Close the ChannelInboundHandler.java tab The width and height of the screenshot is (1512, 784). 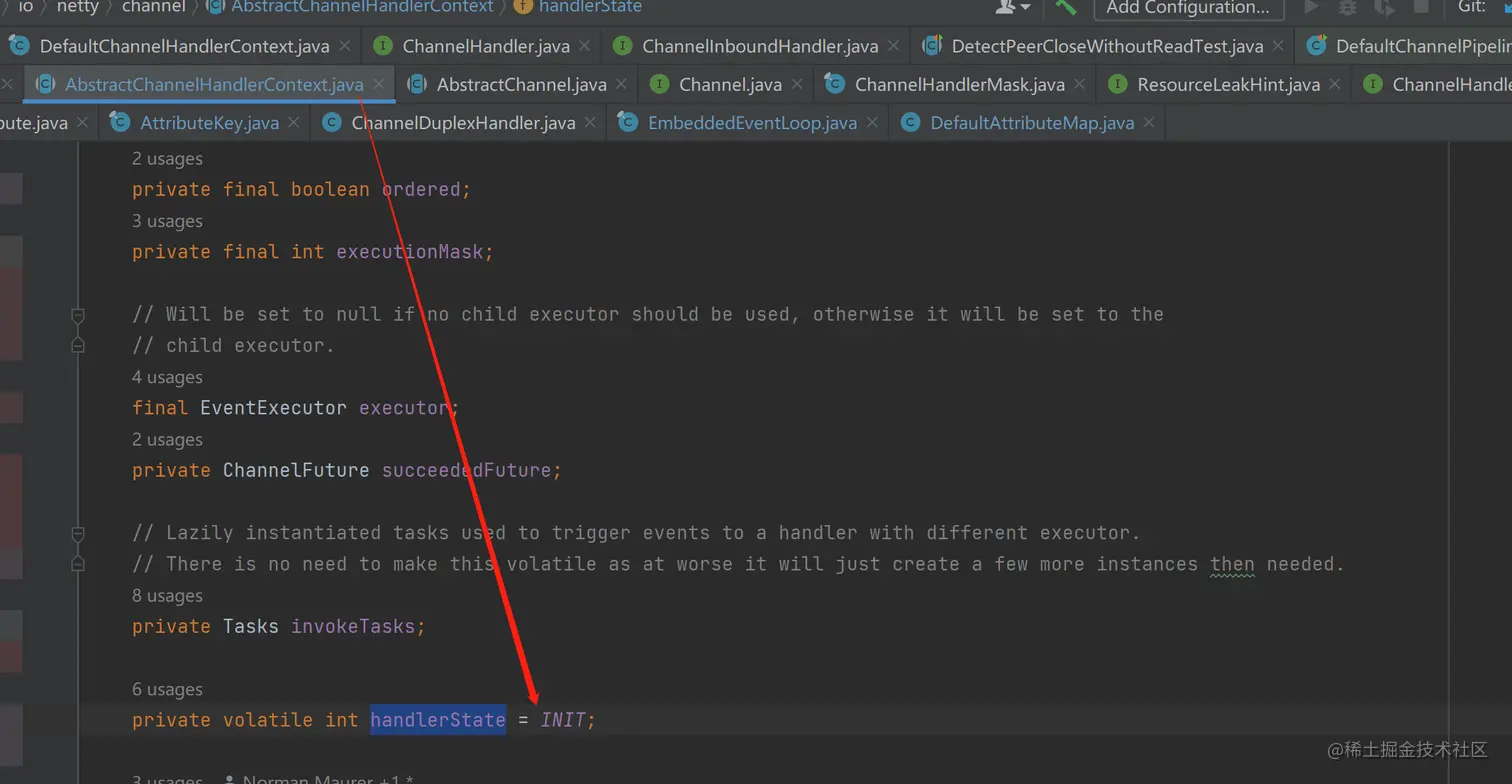[x=893, y=46]
